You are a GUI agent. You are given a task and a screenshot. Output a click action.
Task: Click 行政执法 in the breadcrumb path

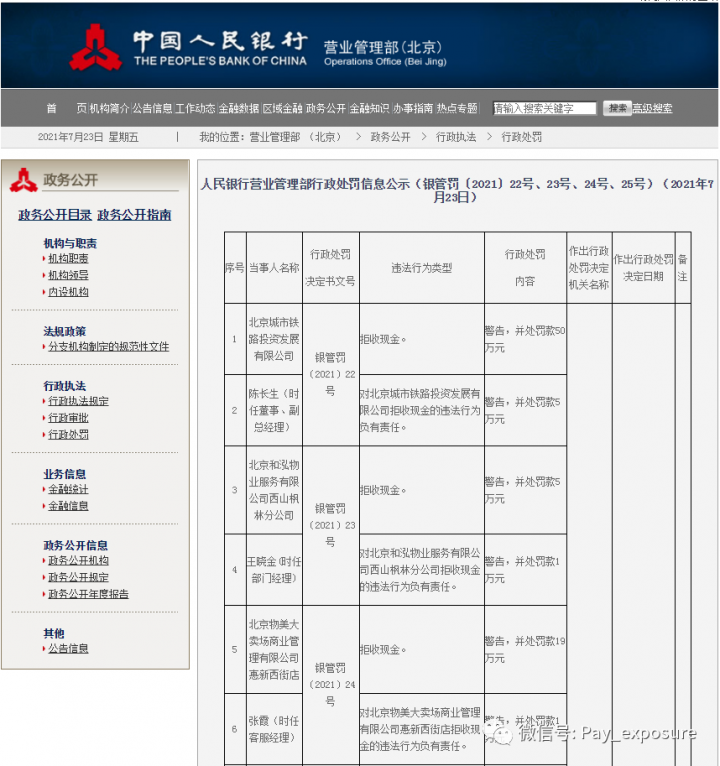coord(456,137)
